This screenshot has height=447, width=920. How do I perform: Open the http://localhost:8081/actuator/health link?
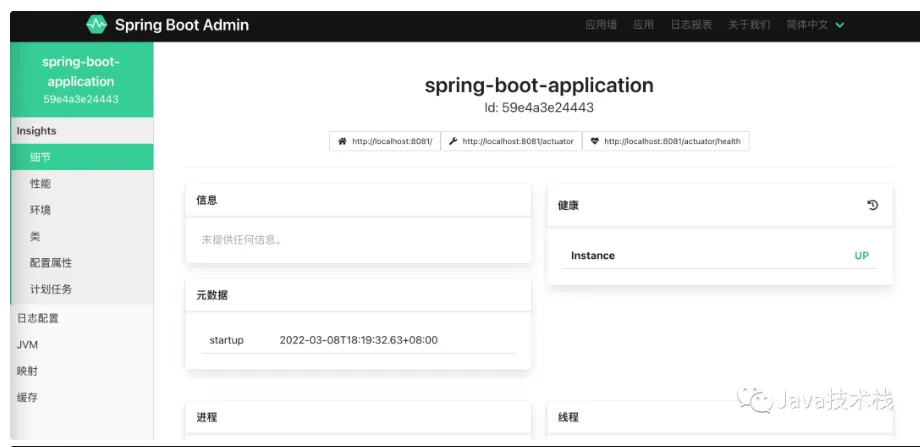[665, 141]
